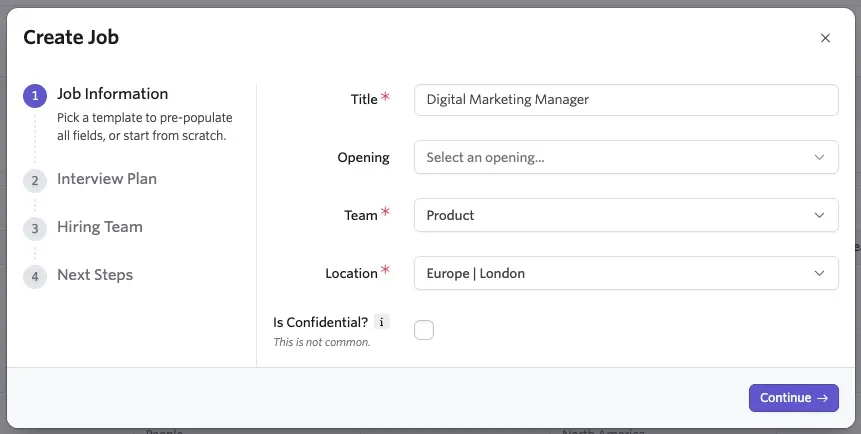The image size is (861, 434).
Task: Select the Job Information step label
Action: point(113,94)
